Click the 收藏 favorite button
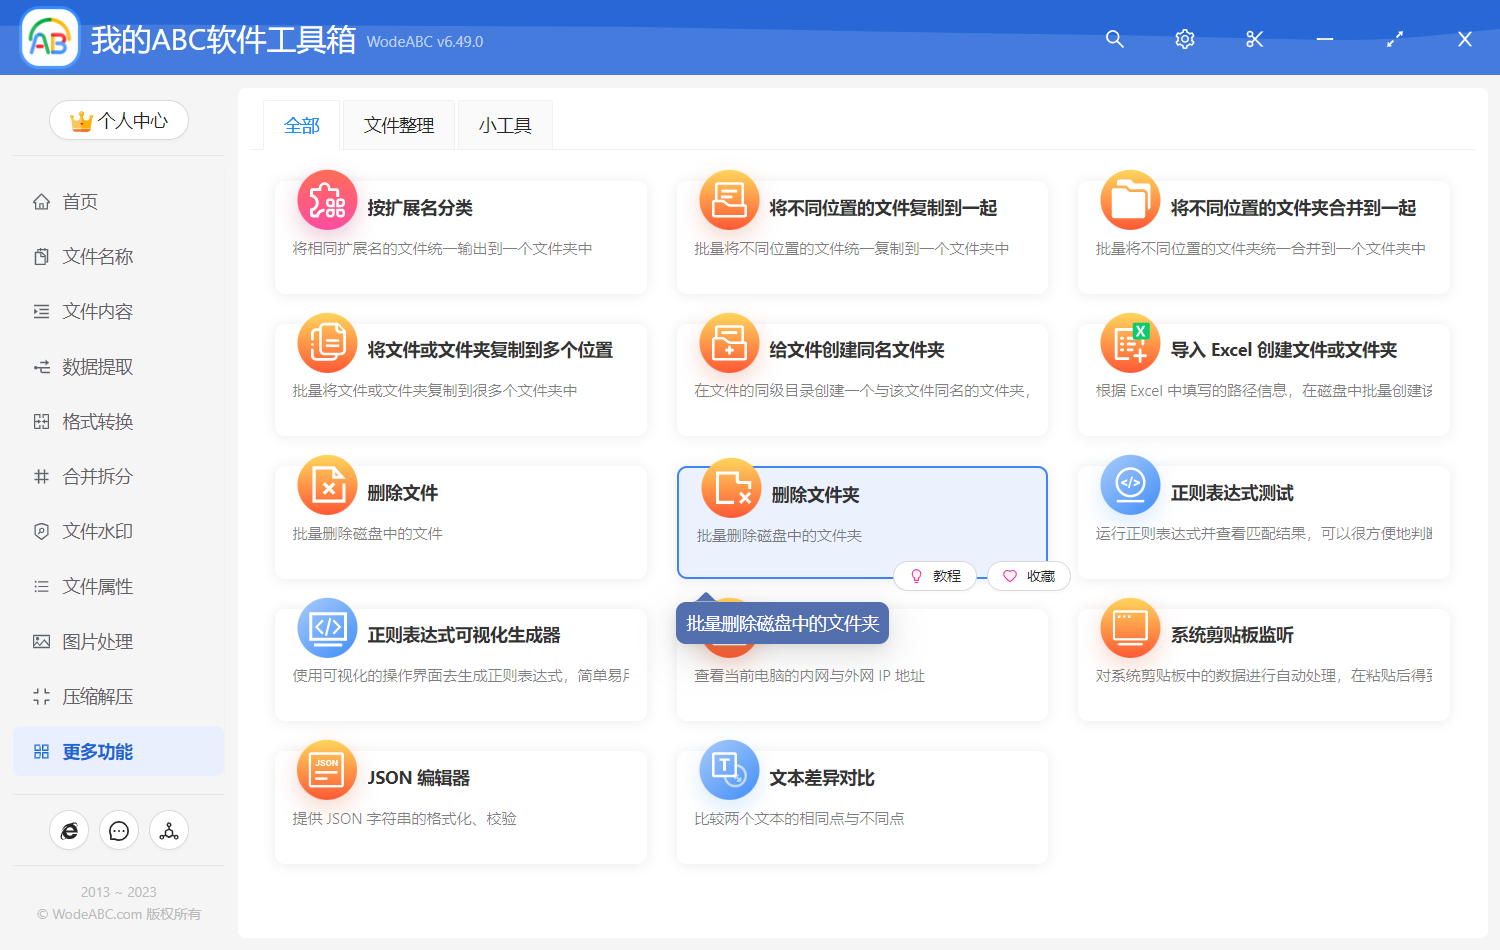Screen dimensions: 1500x950 tap(1030, 576)
